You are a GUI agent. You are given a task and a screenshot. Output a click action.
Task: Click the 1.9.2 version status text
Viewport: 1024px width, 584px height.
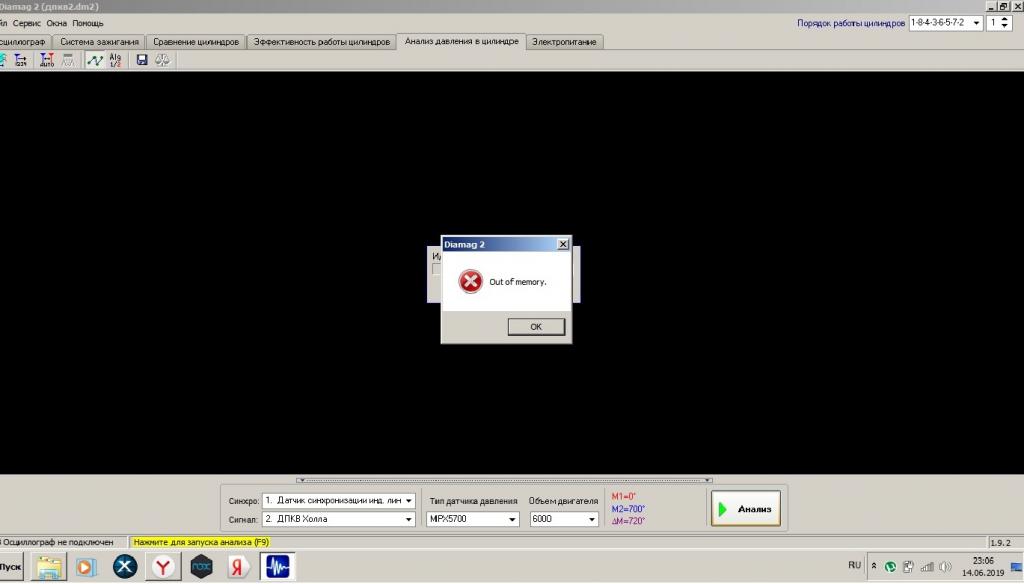pos(1000,543)
